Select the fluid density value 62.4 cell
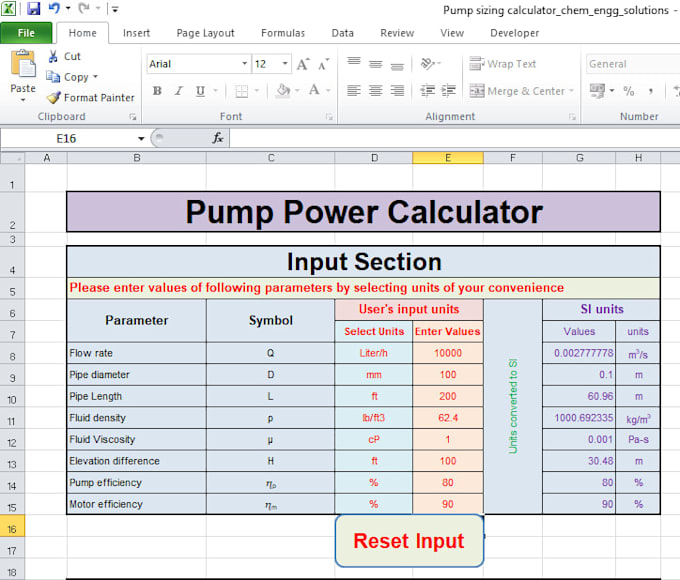The image size is (680, 580). pos(448,418)
